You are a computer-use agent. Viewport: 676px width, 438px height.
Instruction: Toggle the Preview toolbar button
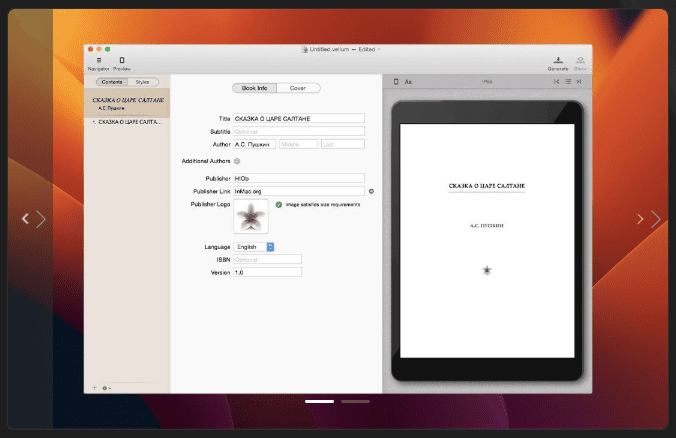tap(122, 63)
